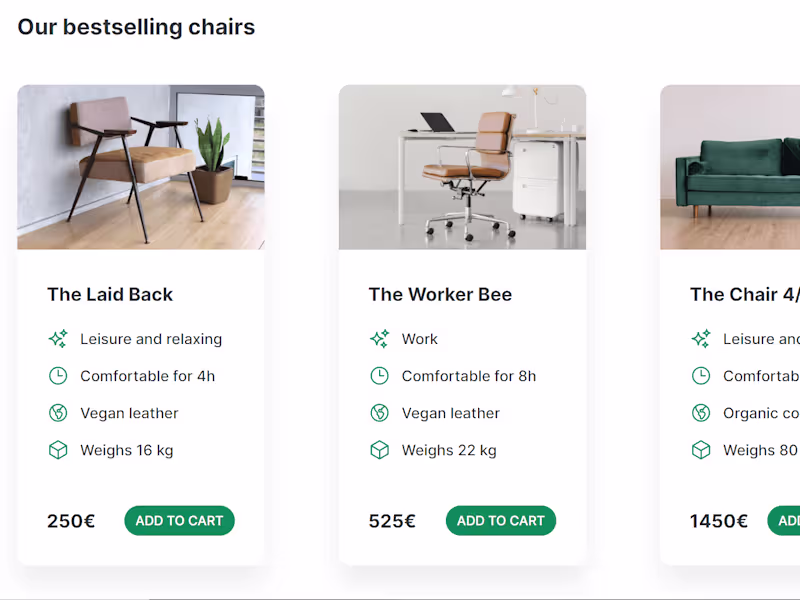Click globe icon on The Worker Bee card
This screenshot has height=600, width=800.
click(x=379, y=413)
